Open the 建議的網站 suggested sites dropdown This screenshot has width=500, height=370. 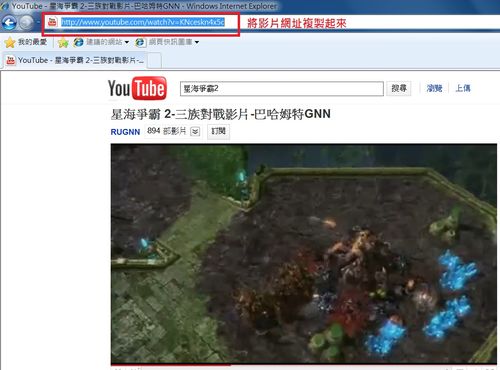pyautogui.click(x=101, y=42)
